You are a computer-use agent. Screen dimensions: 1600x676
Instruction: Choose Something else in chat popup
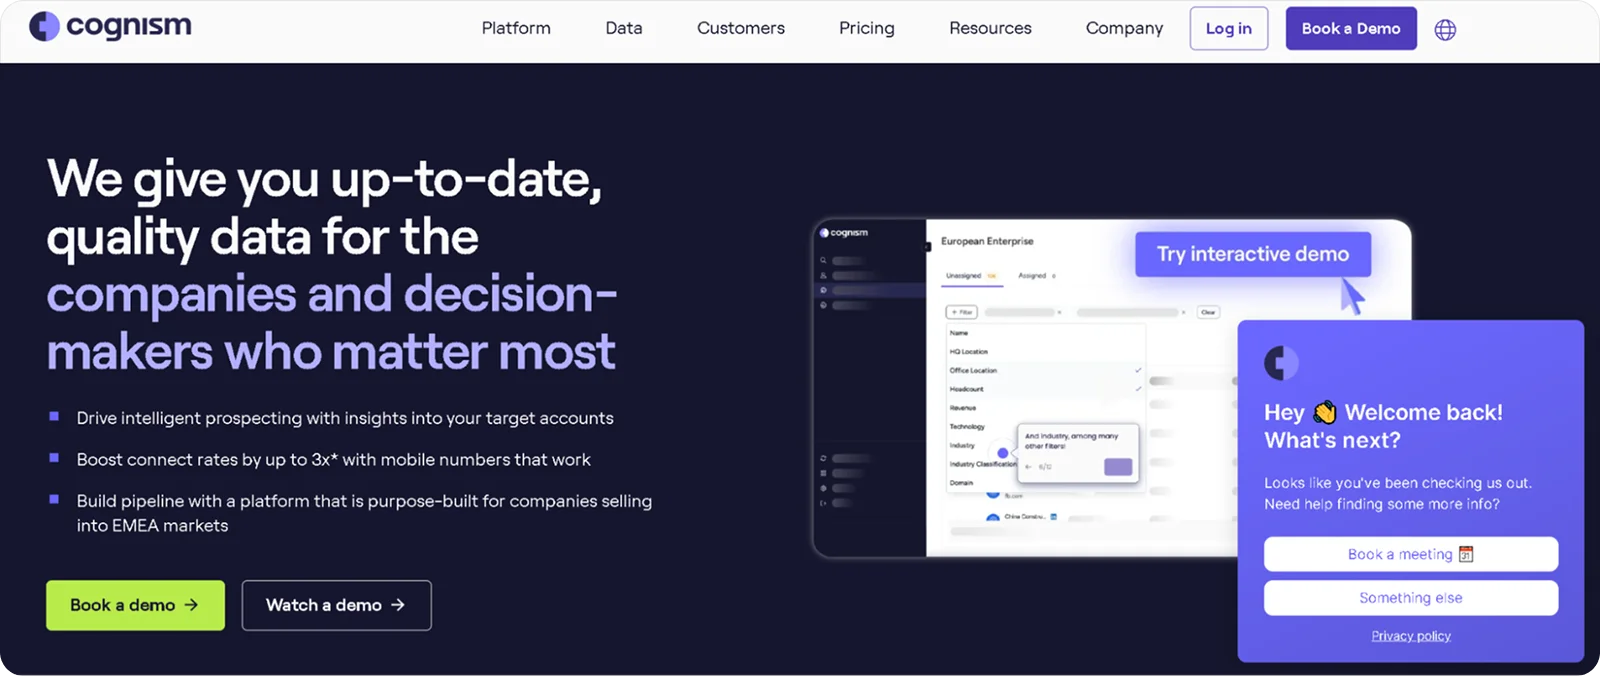tap(1411, 598)
